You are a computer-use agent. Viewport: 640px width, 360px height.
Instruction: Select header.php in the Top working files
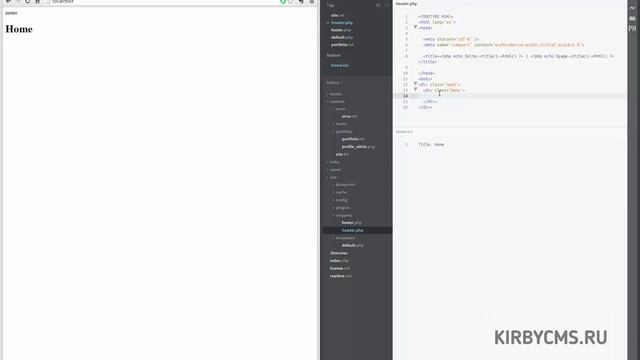tap(342, 22)
